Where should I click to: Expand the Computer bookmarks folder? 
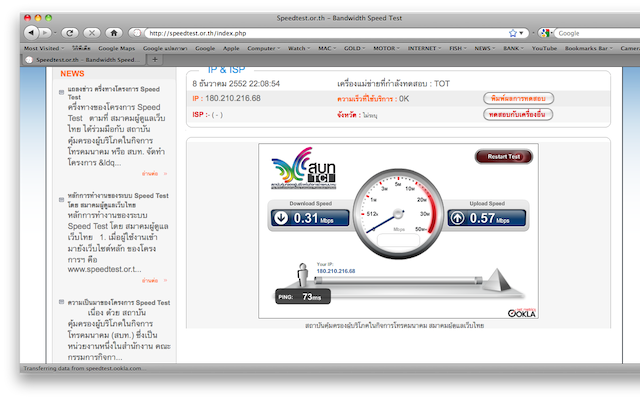[x=263, y=48]
